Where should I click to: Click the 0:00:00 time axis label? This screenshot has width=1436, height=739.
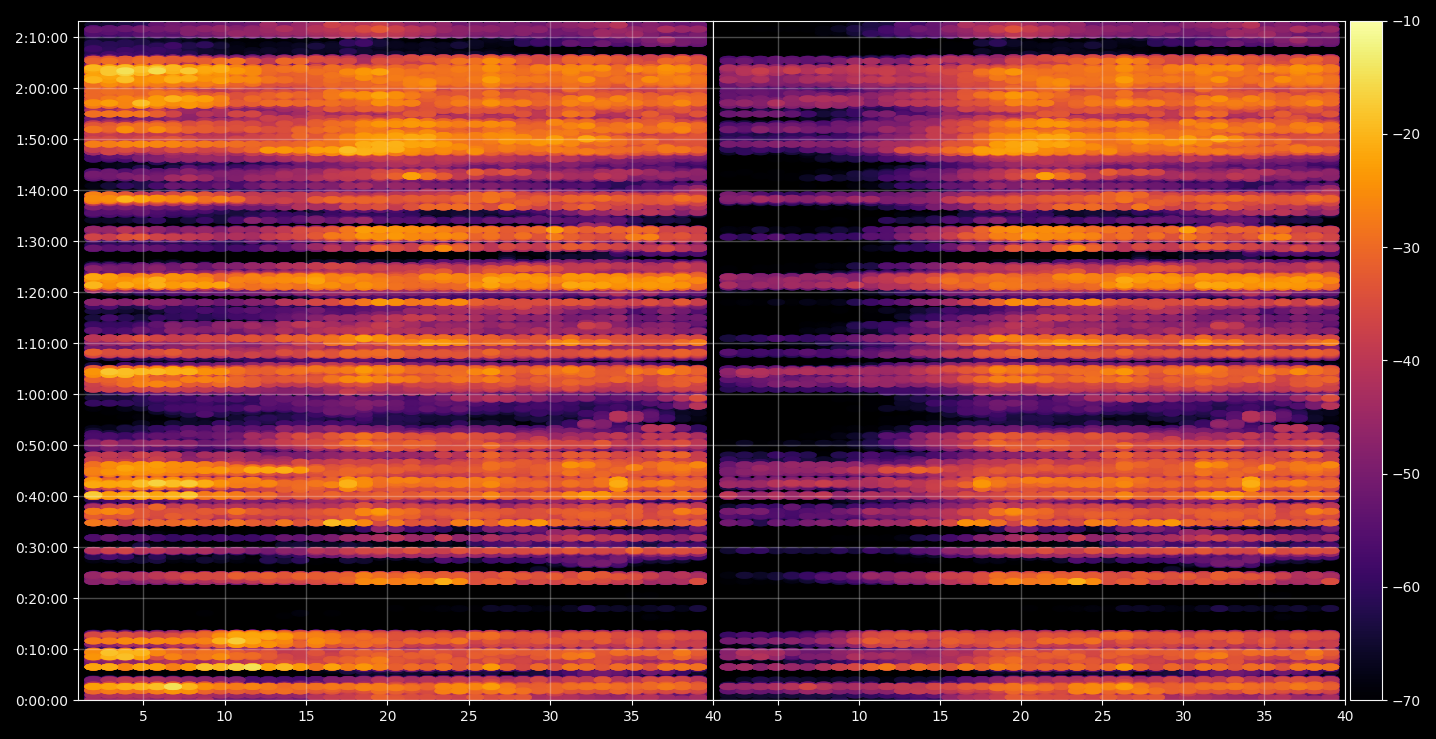[42, 700]
